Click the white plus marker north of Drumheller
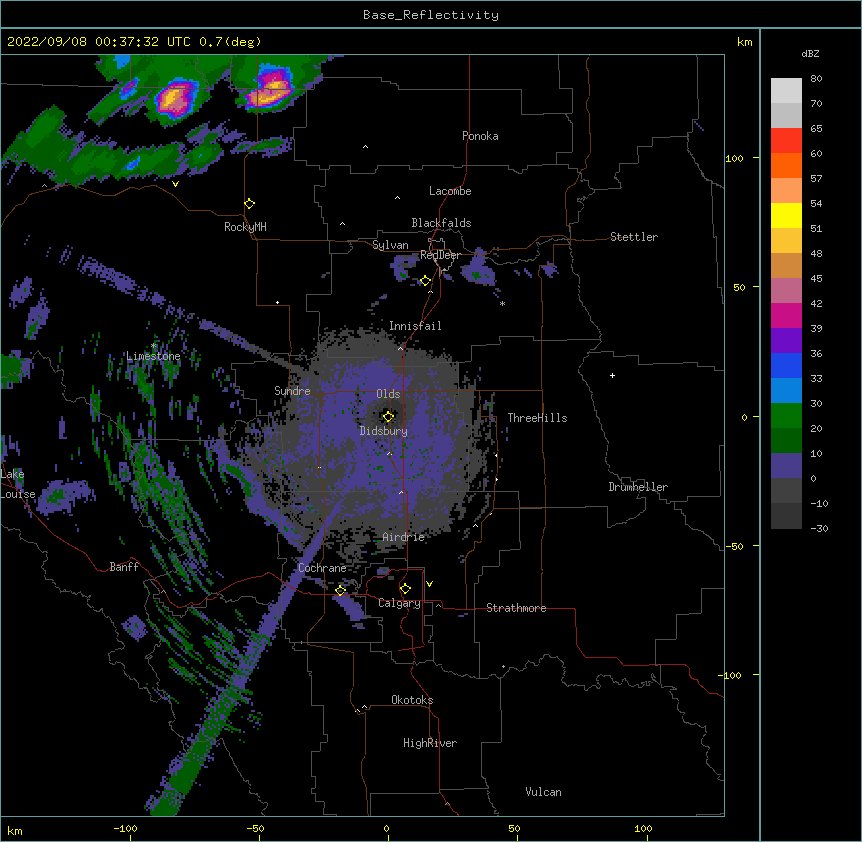The image size is (862, 842). point(612,375)
